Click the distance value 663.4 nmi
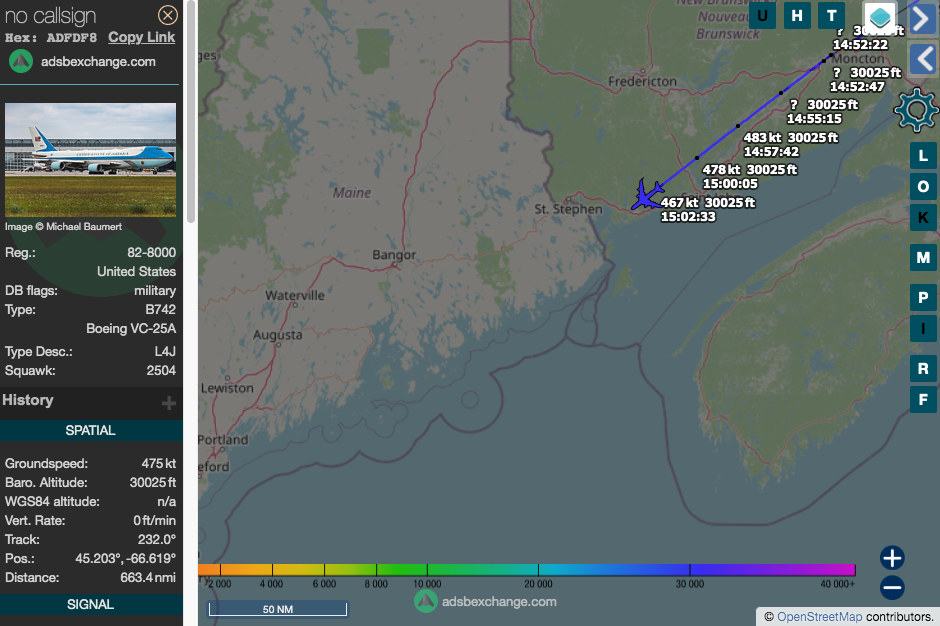This screenshot has height=626, width=940. point(148,578)
